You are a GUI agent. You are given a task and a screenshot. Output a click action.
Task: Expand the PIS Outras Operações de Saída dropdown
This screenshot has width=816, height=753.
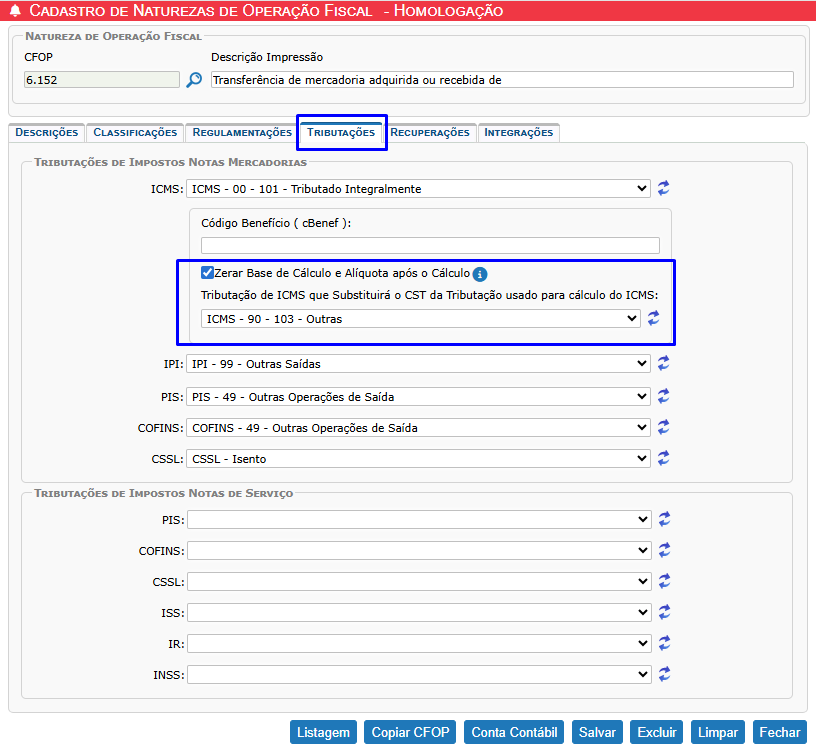[419, 396]
